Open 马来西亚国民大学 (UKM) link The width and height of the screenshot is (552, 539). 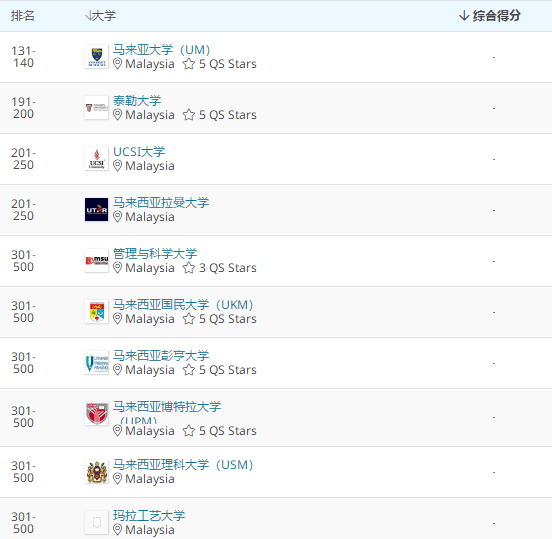[x=183, y=305]
